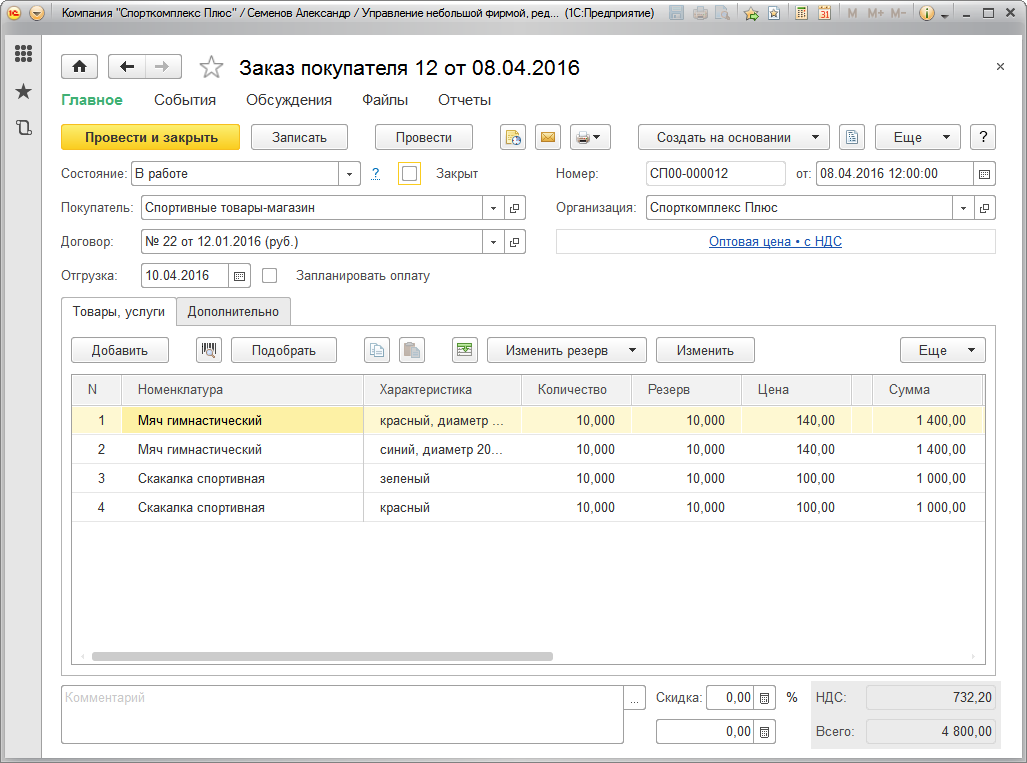Open history icon in left sidebar
This screenshot has width=1027, height=763.
click(23, 127)
